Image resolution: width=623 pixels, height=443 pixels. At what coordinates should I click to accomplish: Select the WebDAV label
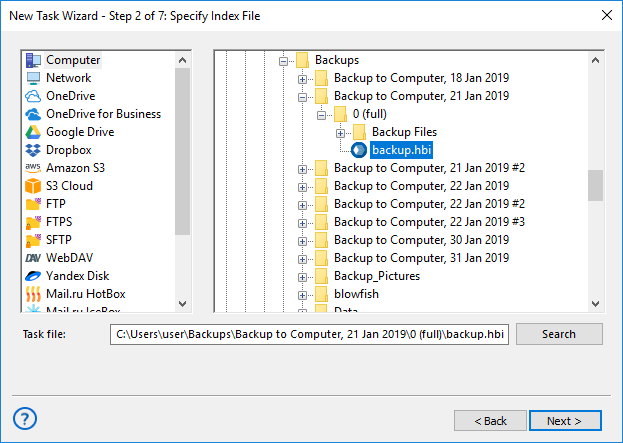(69, 258)
